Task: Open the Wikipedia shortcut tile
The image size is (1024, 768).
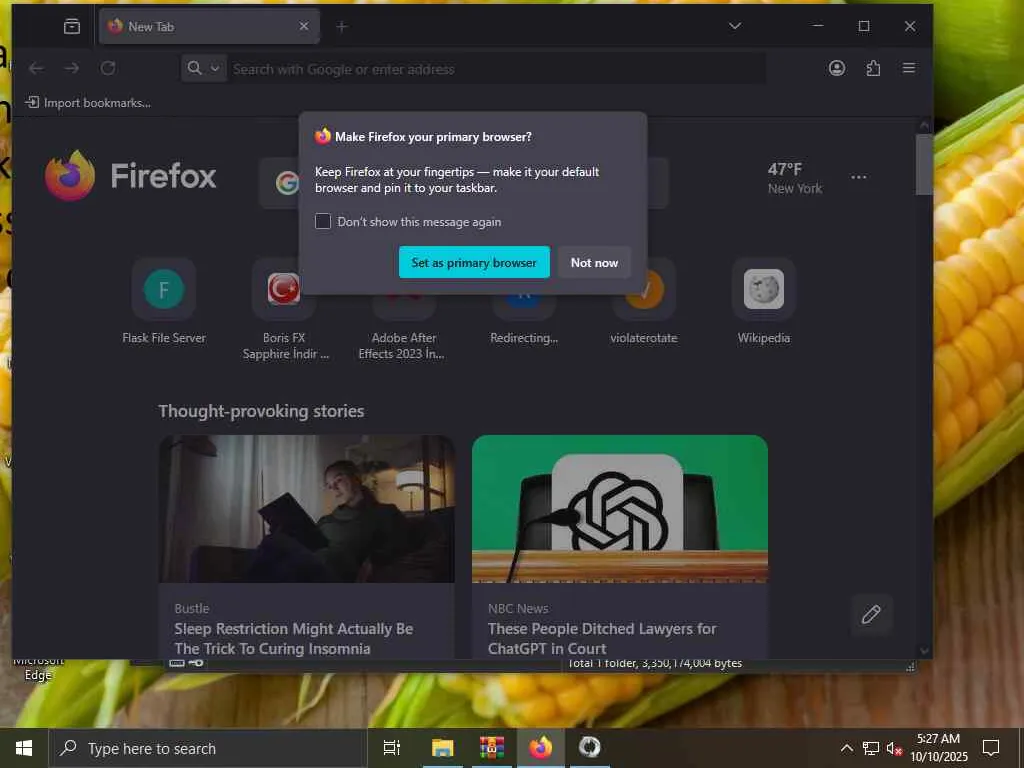Action: click(x=763, y=289)
